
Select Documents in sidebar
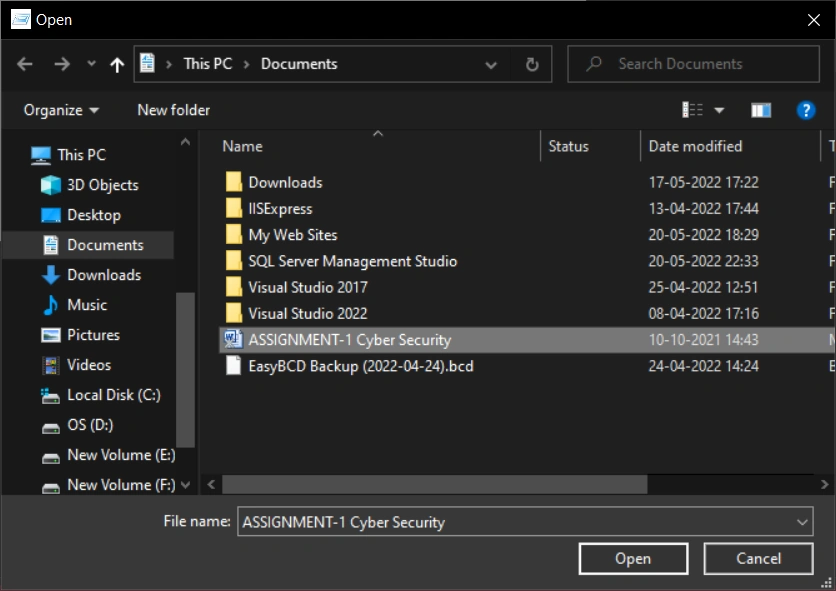tap(88, 245)
